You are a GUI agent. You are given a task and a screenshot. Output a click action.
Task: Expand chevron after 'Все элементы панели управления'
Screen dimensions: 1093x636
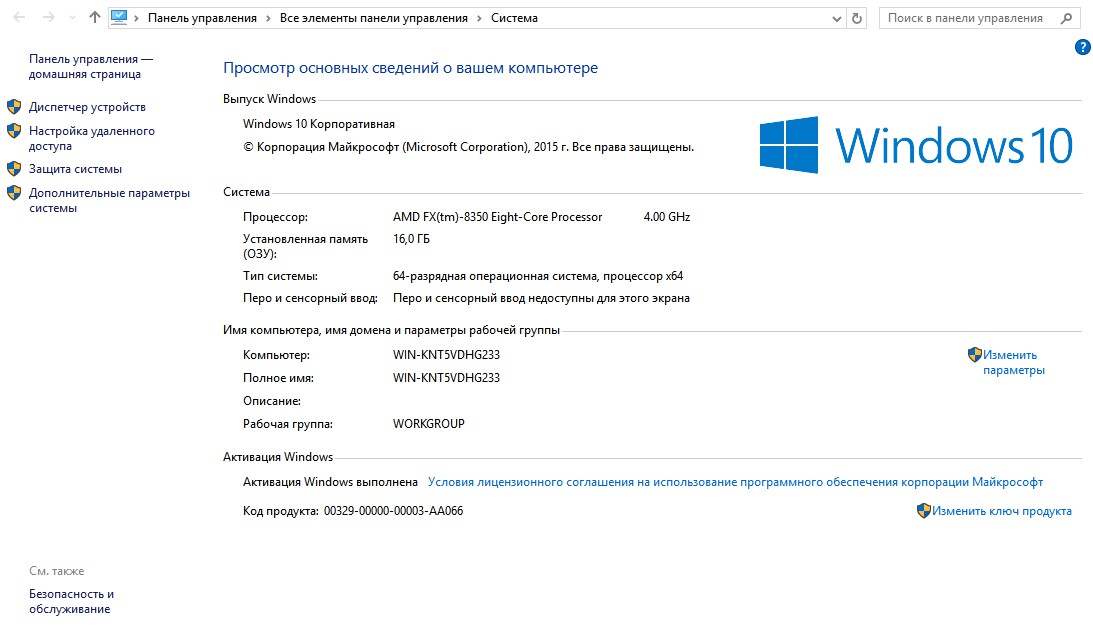point(480,18)
